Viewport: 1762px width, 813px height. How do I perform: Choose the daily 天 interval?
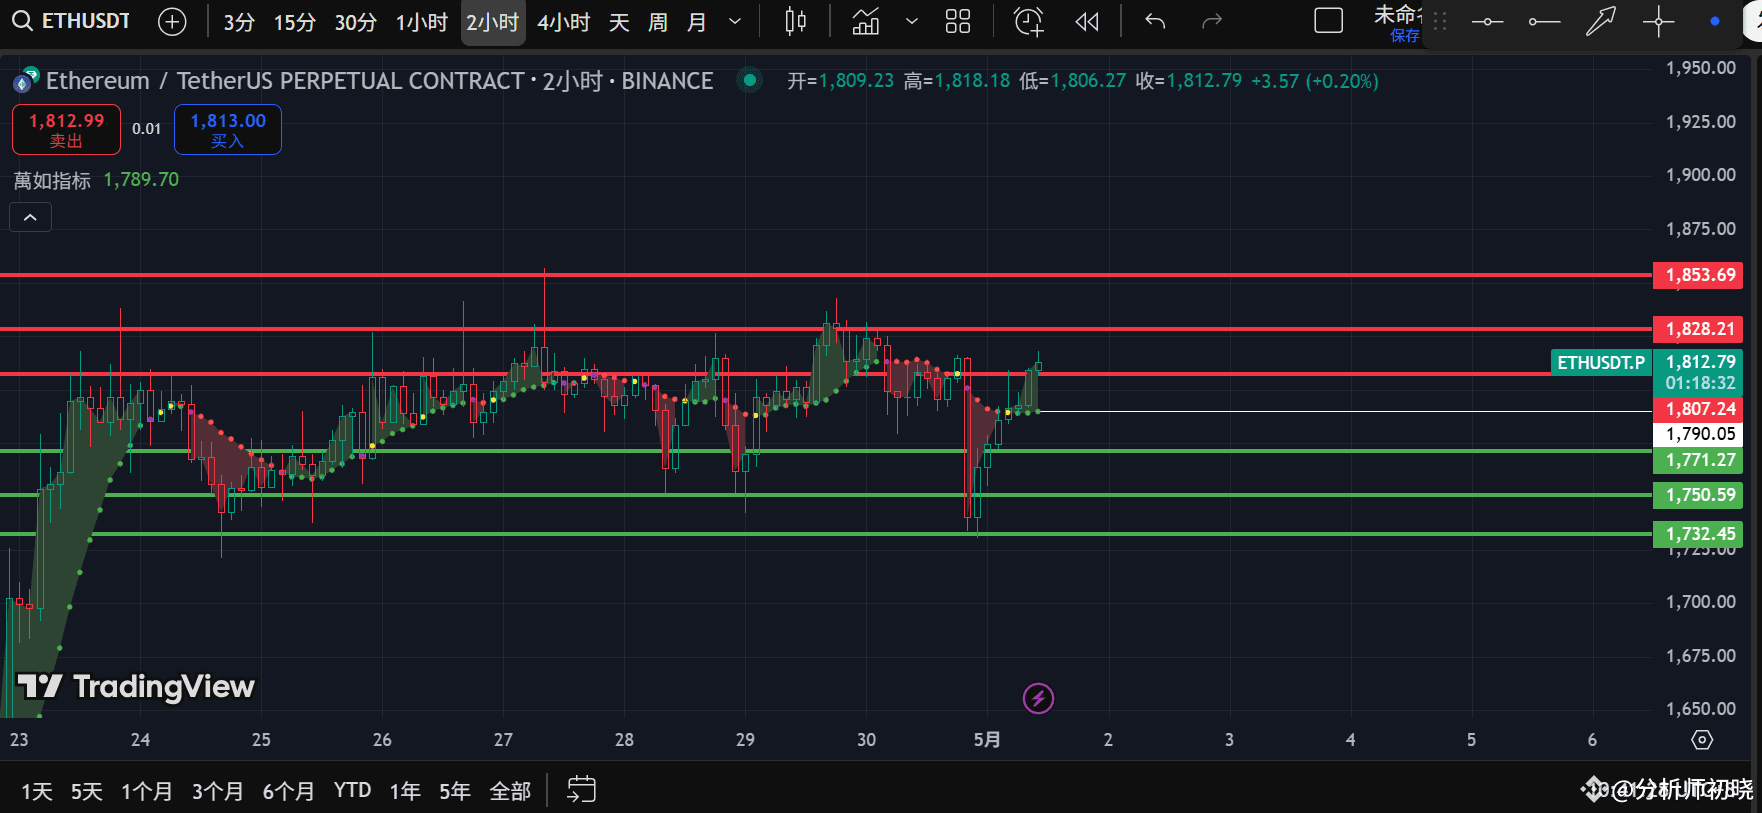coord(619,22)
